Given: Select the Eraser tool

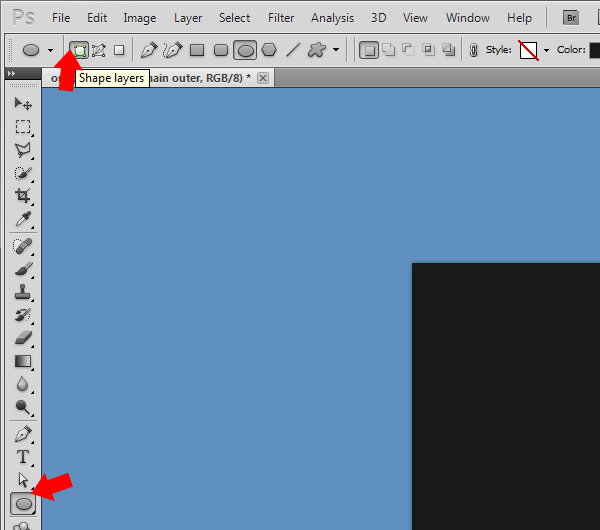Looking at the screenshot, I should (x=23, y=338).
